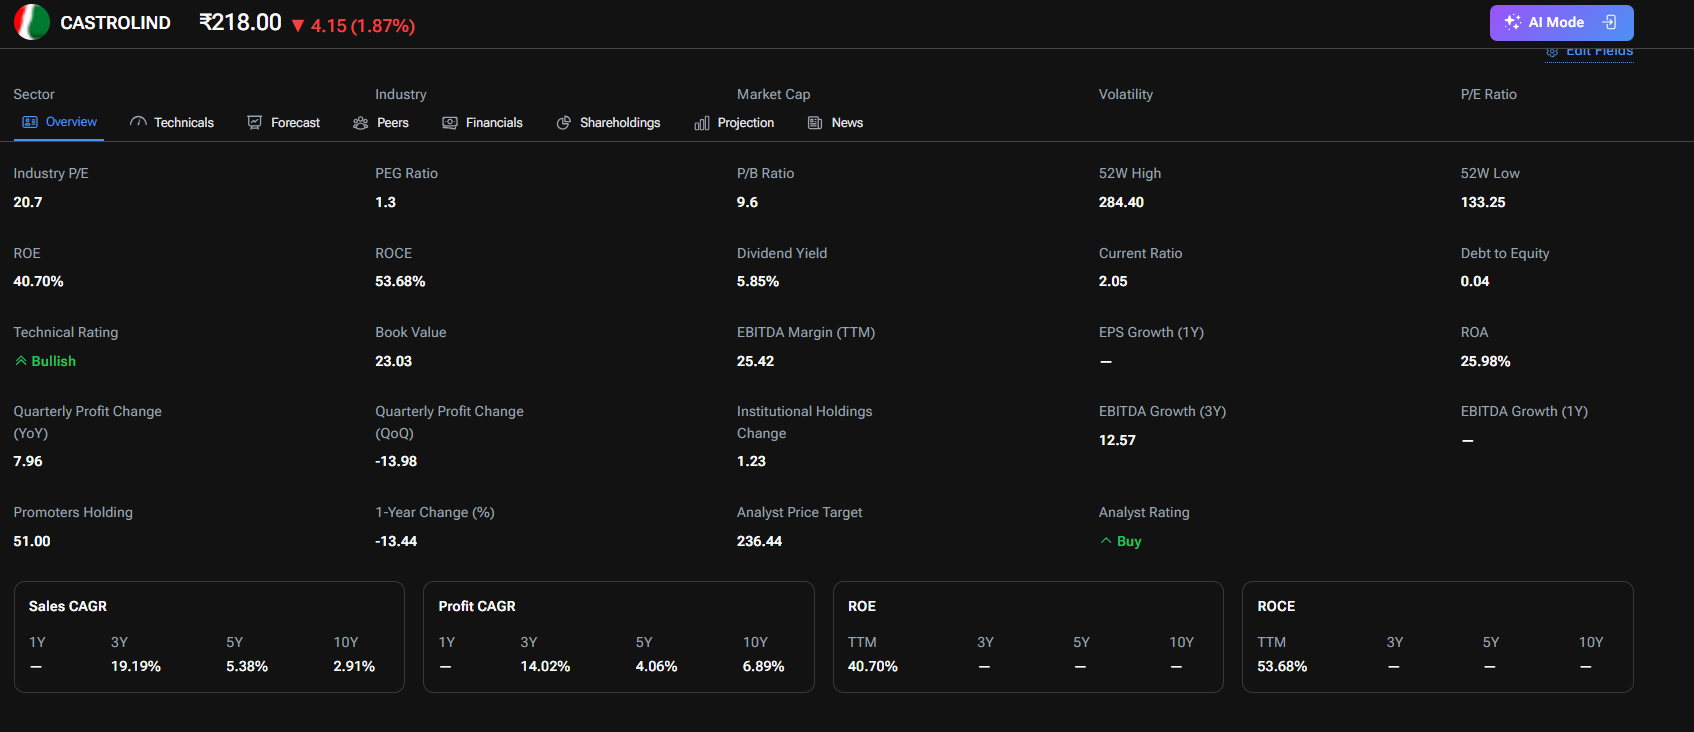The image size is (1694, 732).
Task: Click the ROA value 25.98%
Action: pos(1485,361)
